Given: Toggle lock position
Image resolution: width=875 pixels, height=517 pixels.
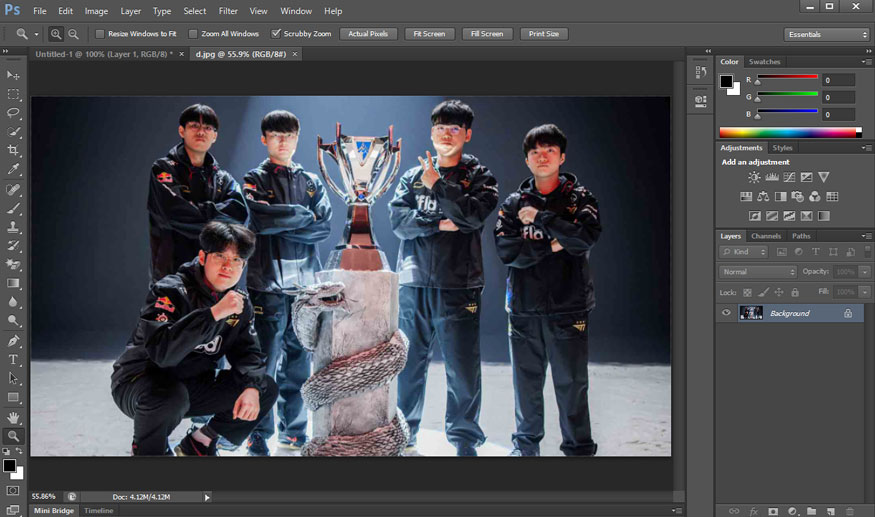Looking at the screenshot, I should [779, 292].
